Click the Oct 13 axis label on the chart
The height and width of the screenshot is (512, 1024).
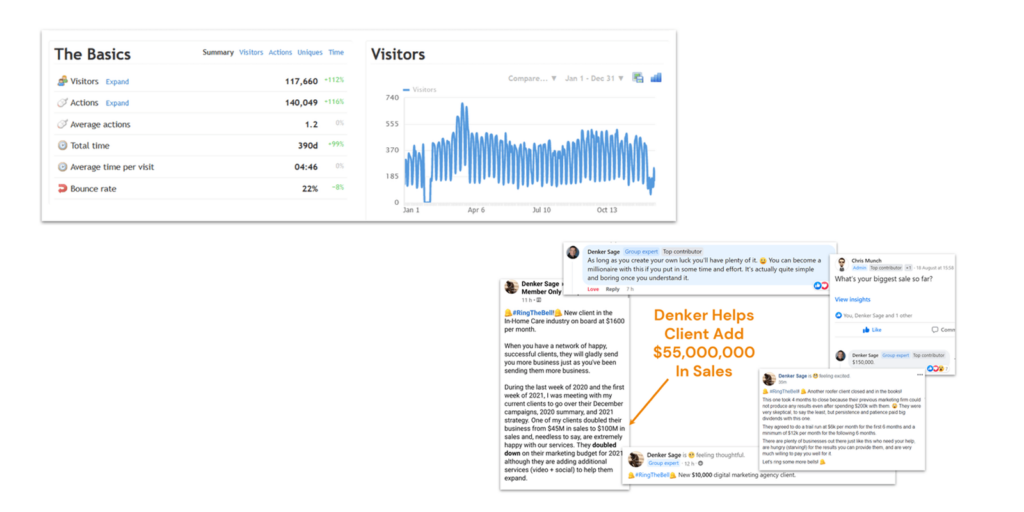point(605,210)
